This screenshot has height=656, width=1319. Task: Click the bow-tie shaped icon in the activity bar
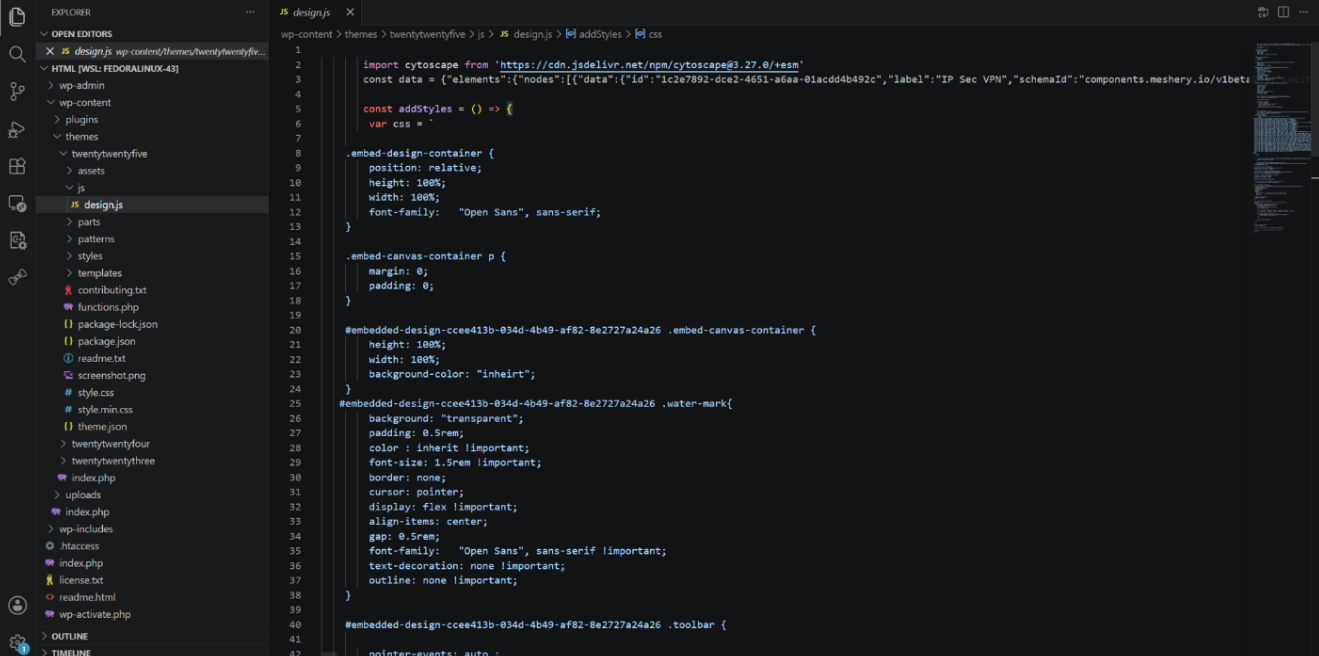17,277
